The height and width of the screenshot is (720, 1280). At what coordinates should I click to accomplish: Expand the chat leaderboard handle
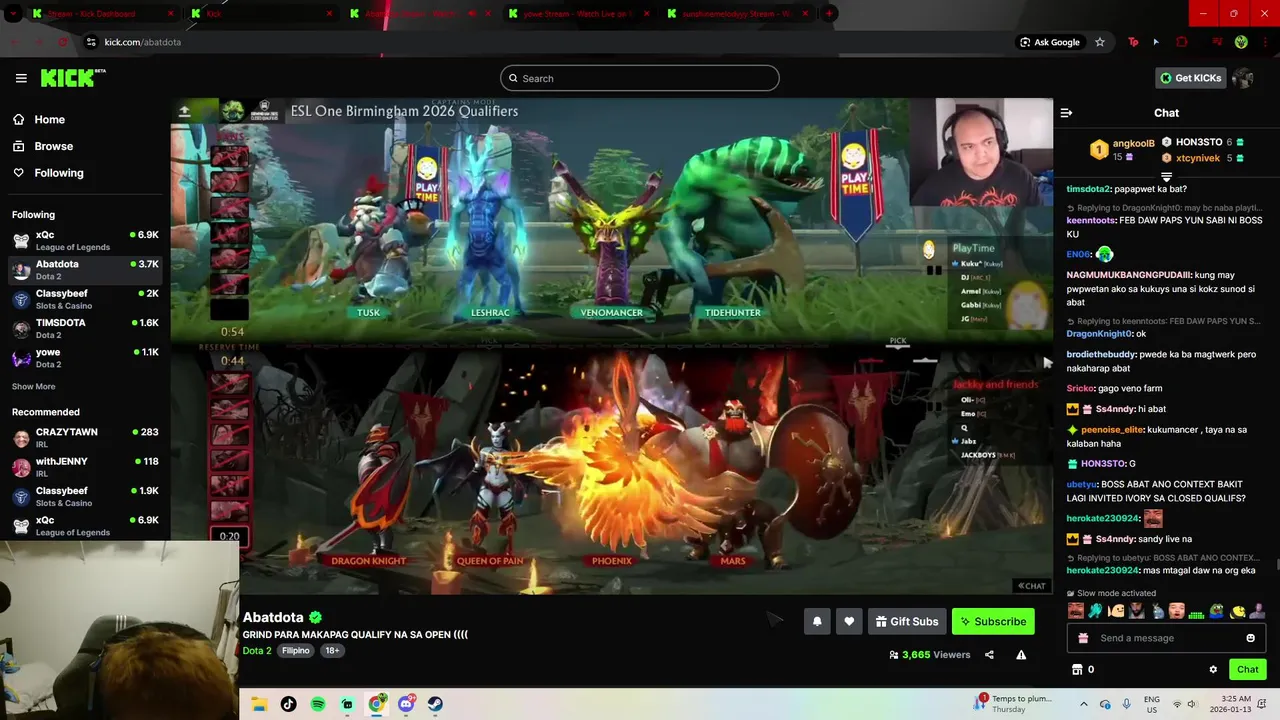coord(1166,177)
